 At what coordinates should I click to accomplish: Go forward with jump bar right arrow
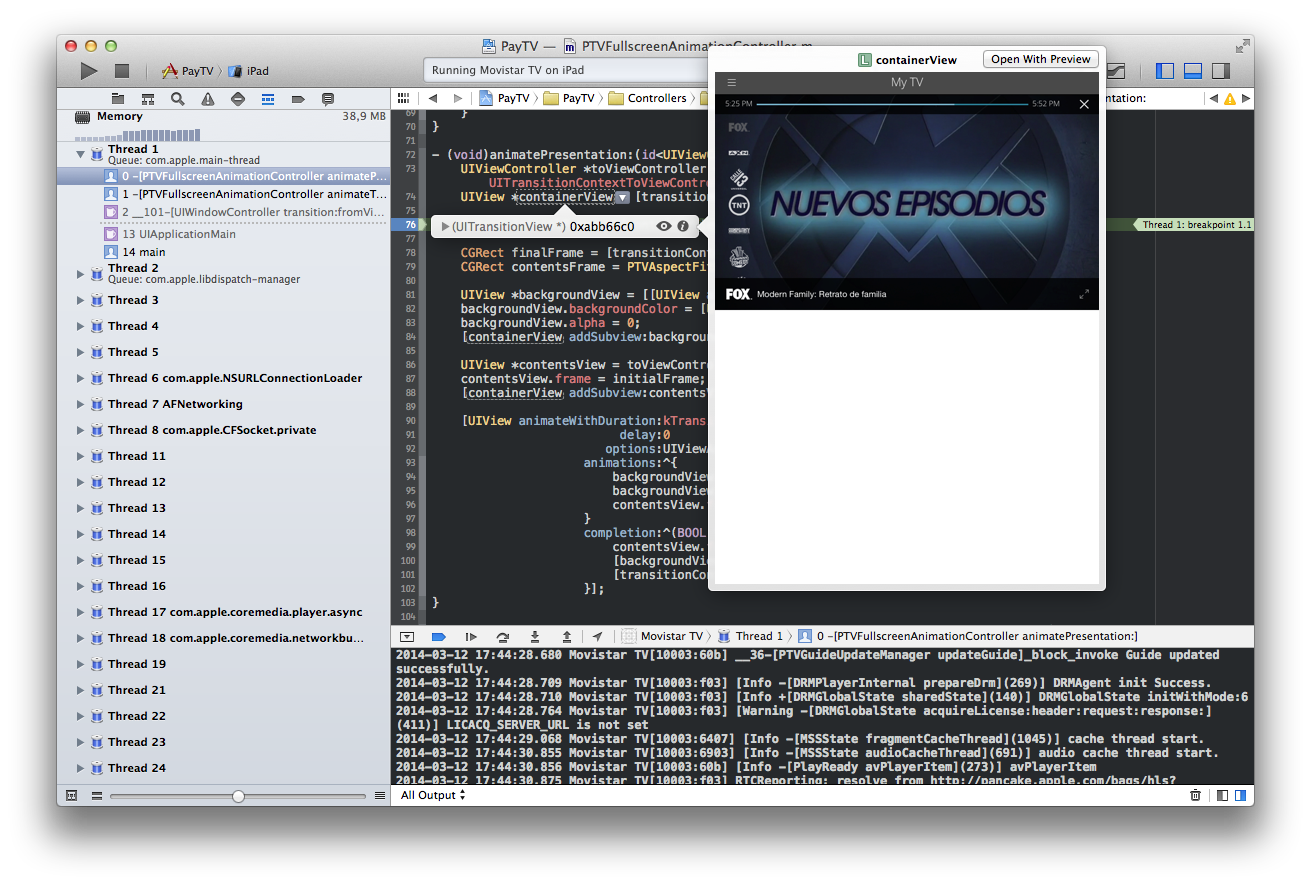pyautogui.click(x=458, y=98)
